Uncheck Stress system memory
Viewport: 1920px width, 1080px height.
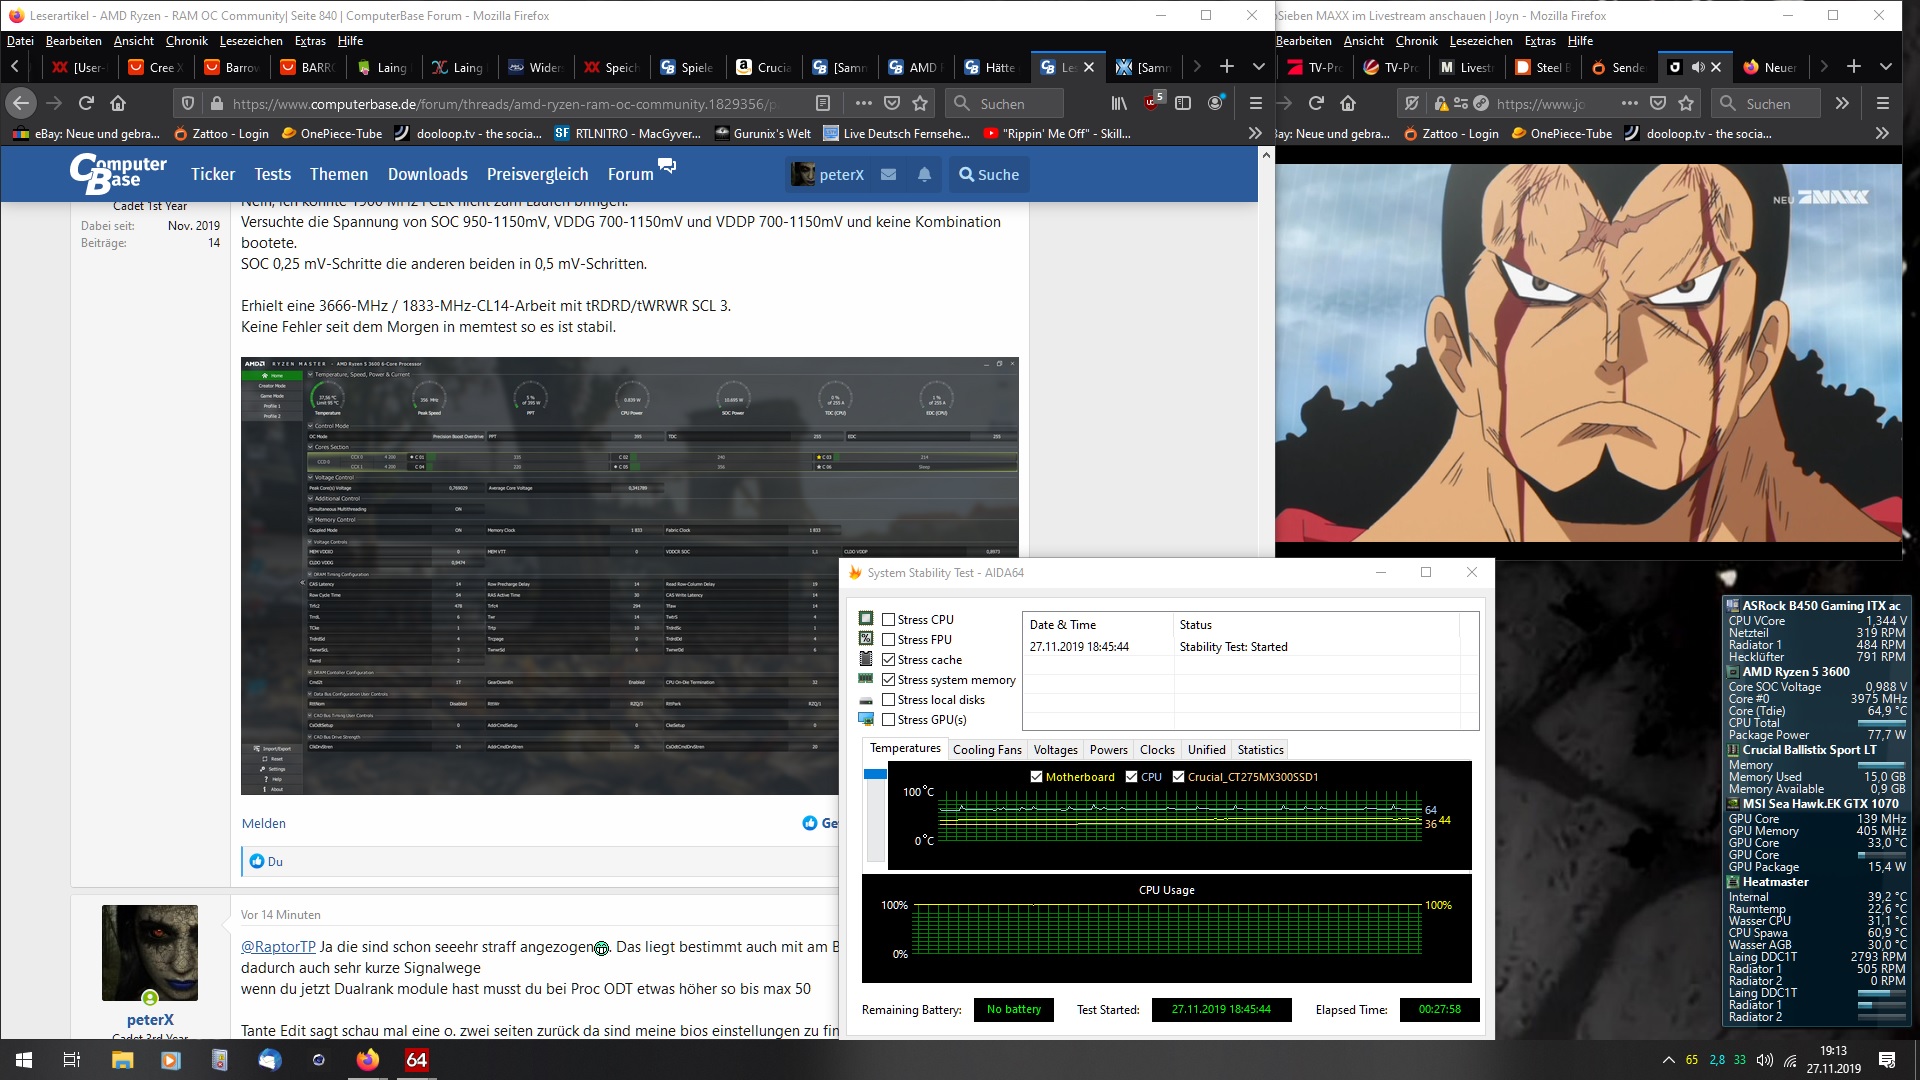(x=888, y=679)
